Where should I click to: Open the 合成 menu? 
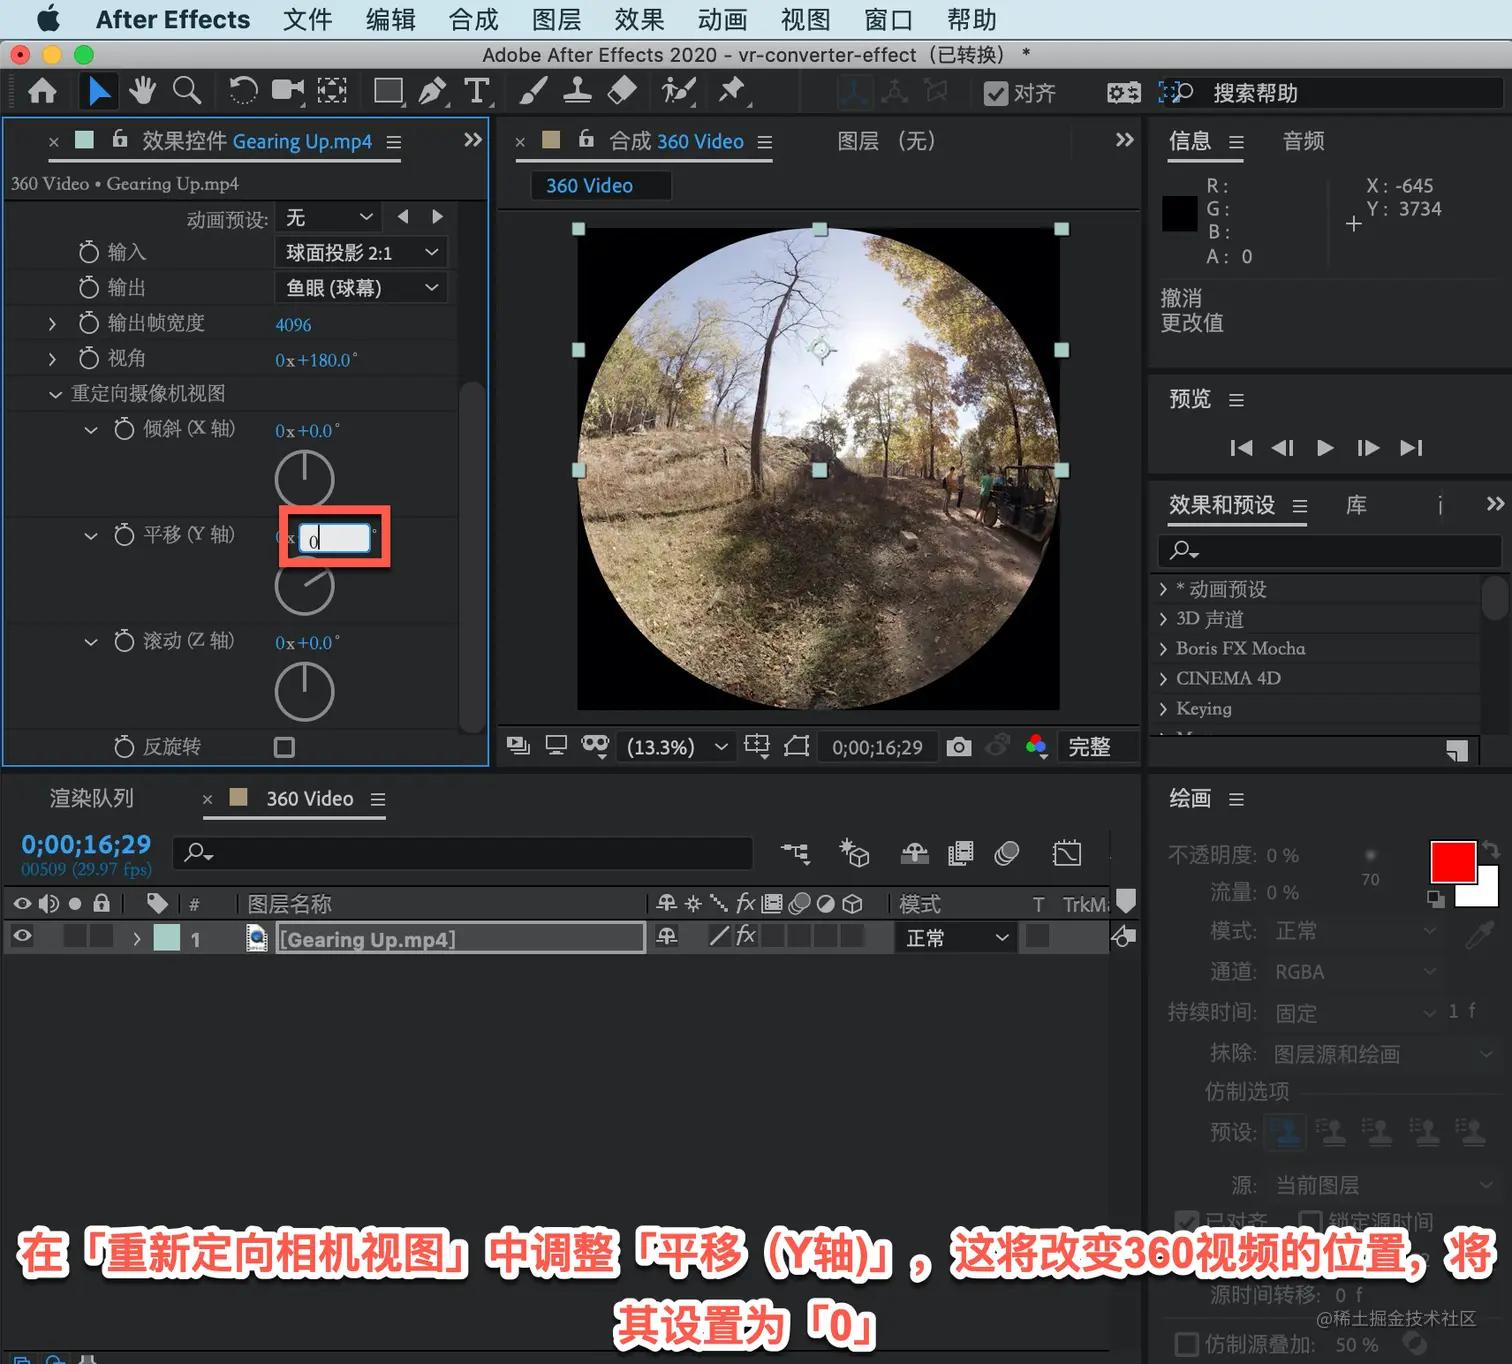[x=473, y=20]
